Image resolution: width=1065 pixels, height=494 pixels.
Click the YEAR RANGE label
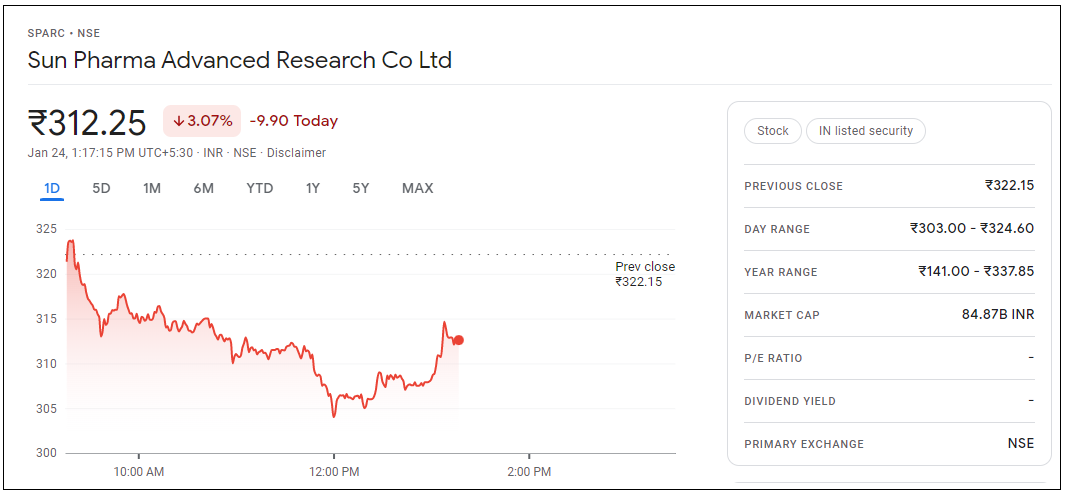tap(781, 272)
